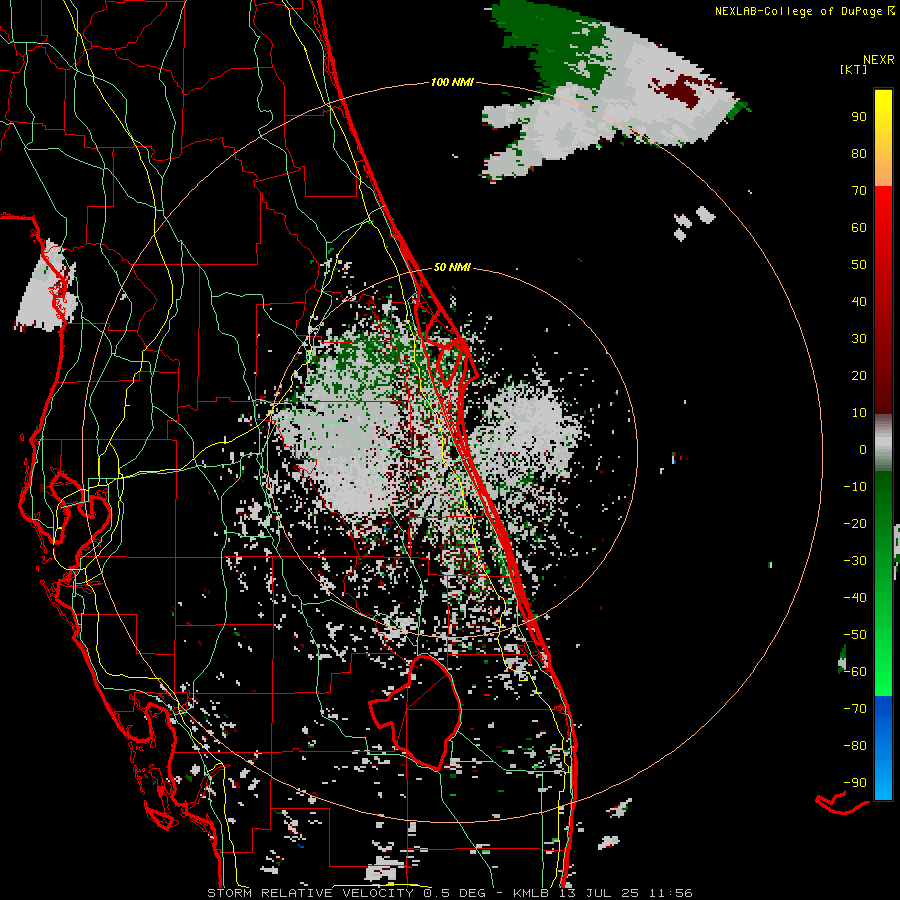Click the positive 50 value on velocity scale
The height and width of the screenshot is (900, 900).
click(x=859, y=265)
